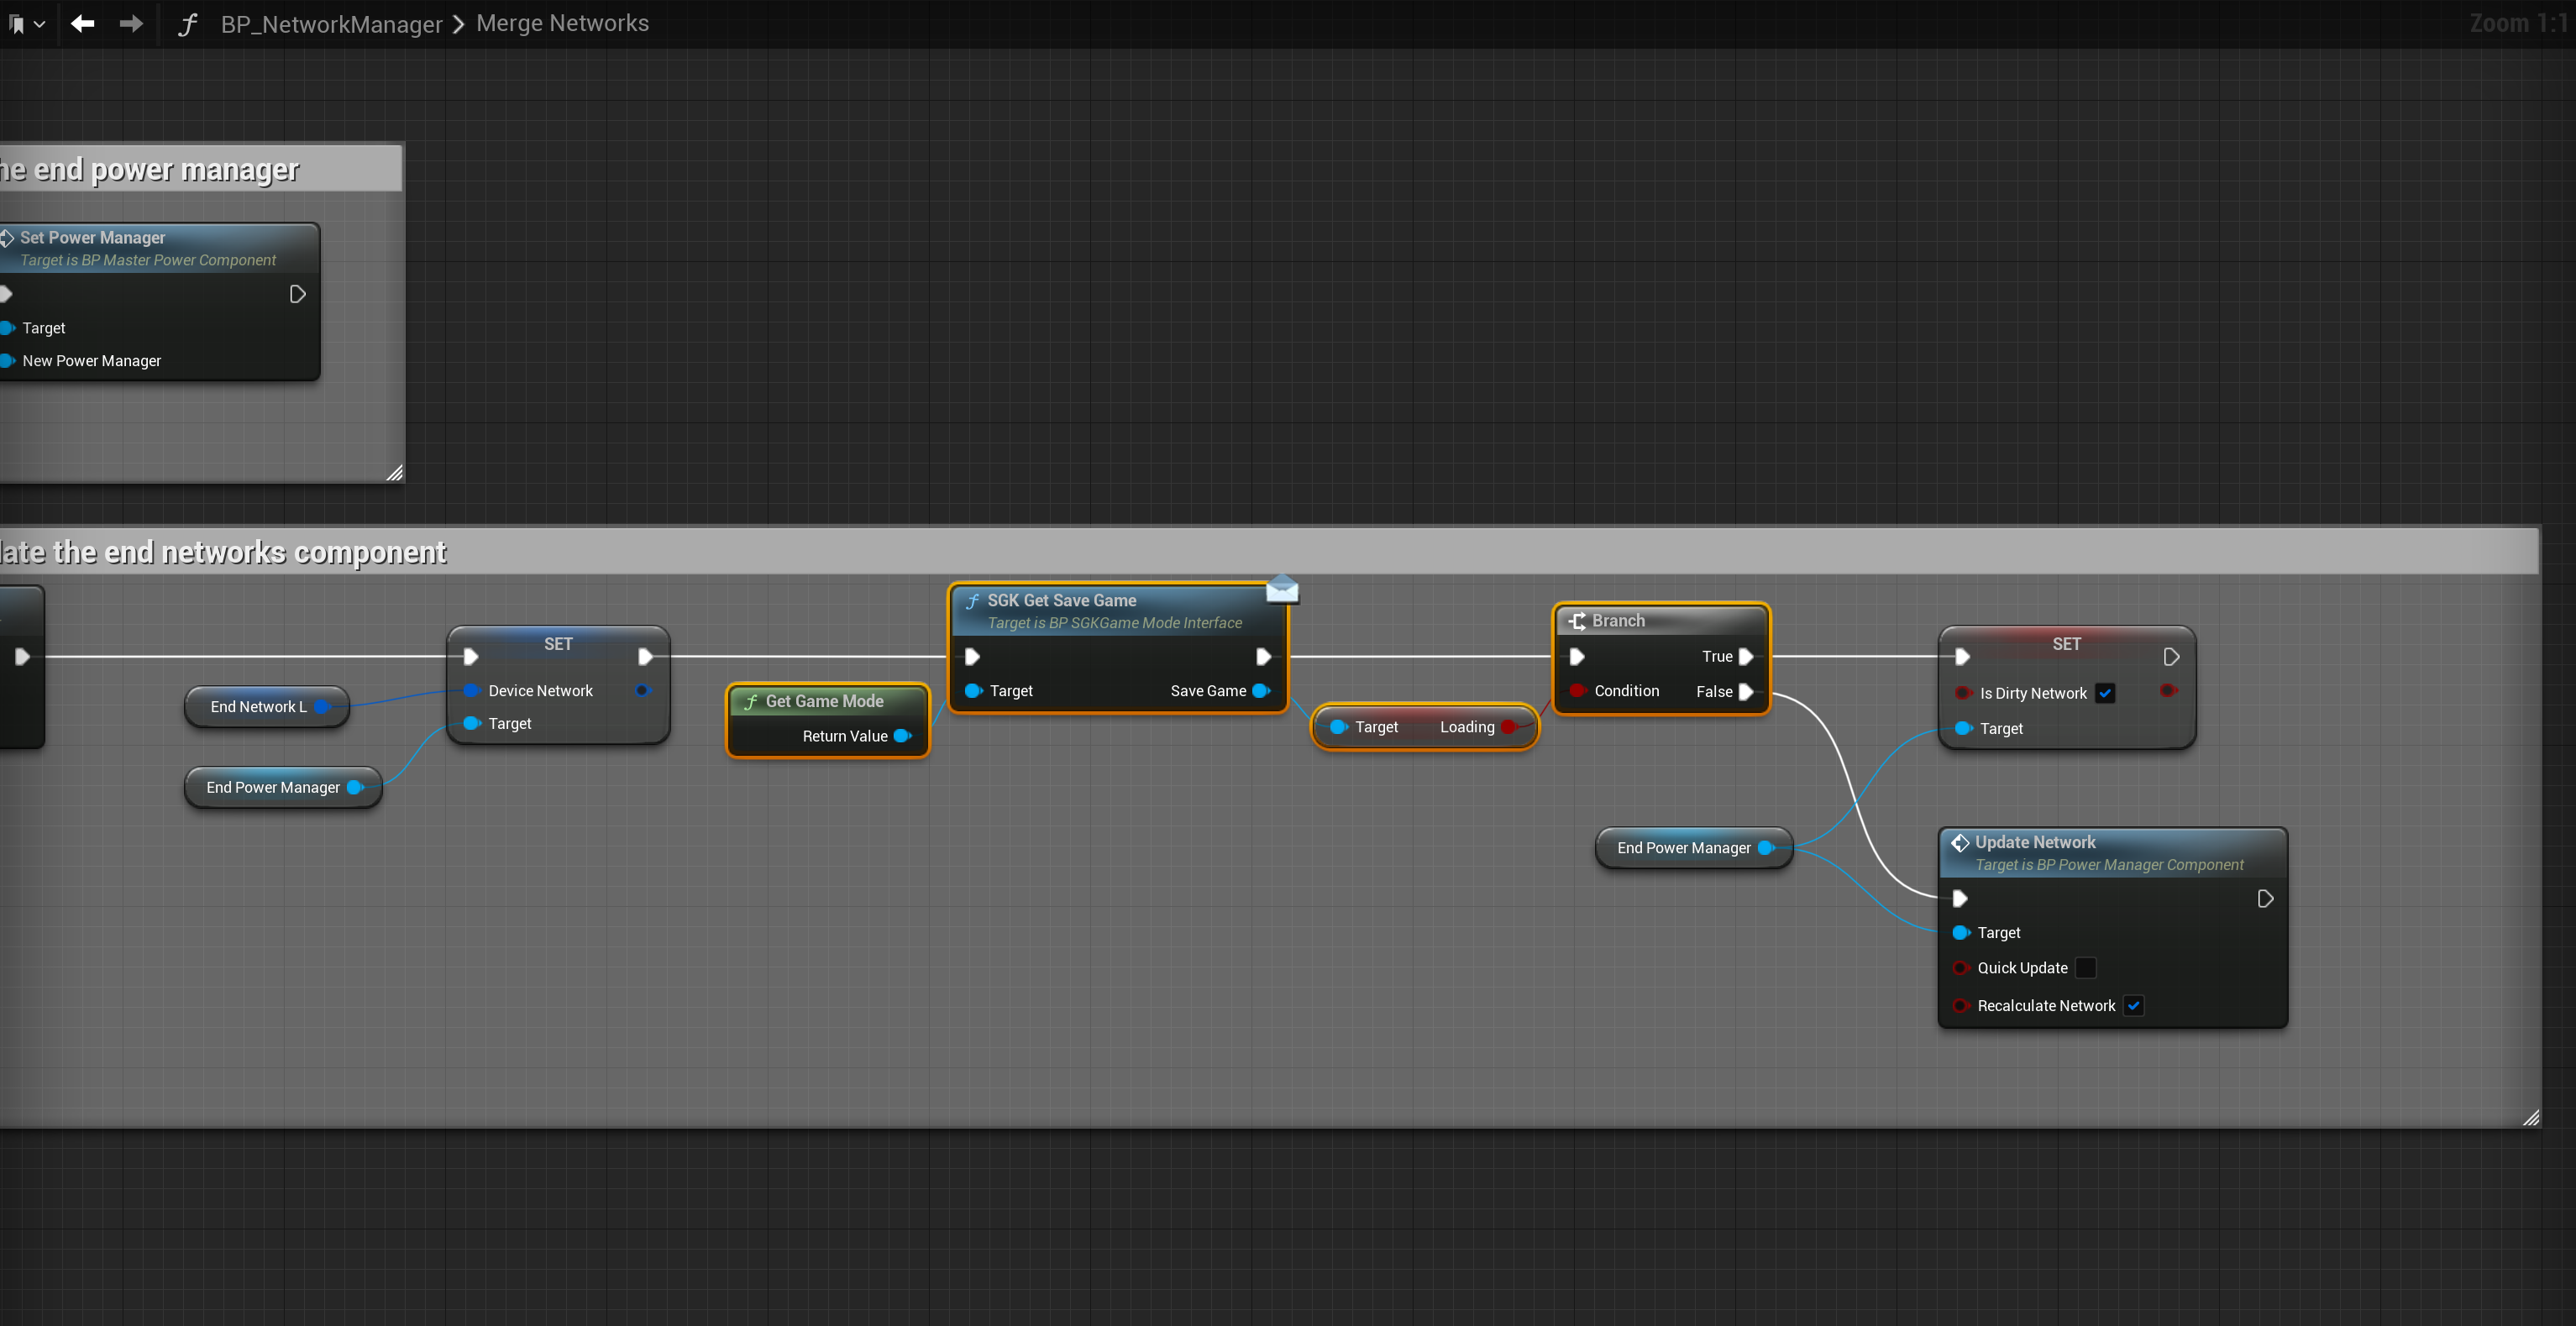2576x1326 pixels.
Task: Click the Save Game output pin
Action: 1261,691
